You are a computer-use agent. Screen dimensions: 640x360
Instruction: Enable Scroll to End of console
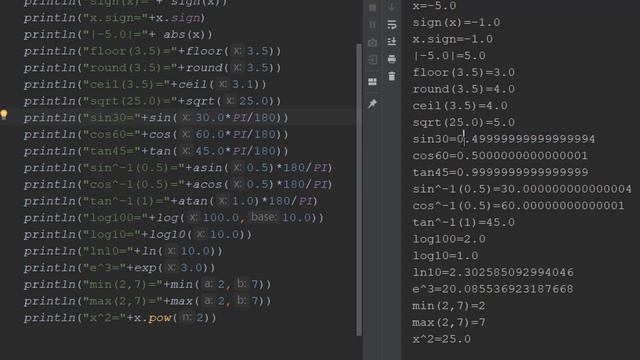[x=392, y=41]
